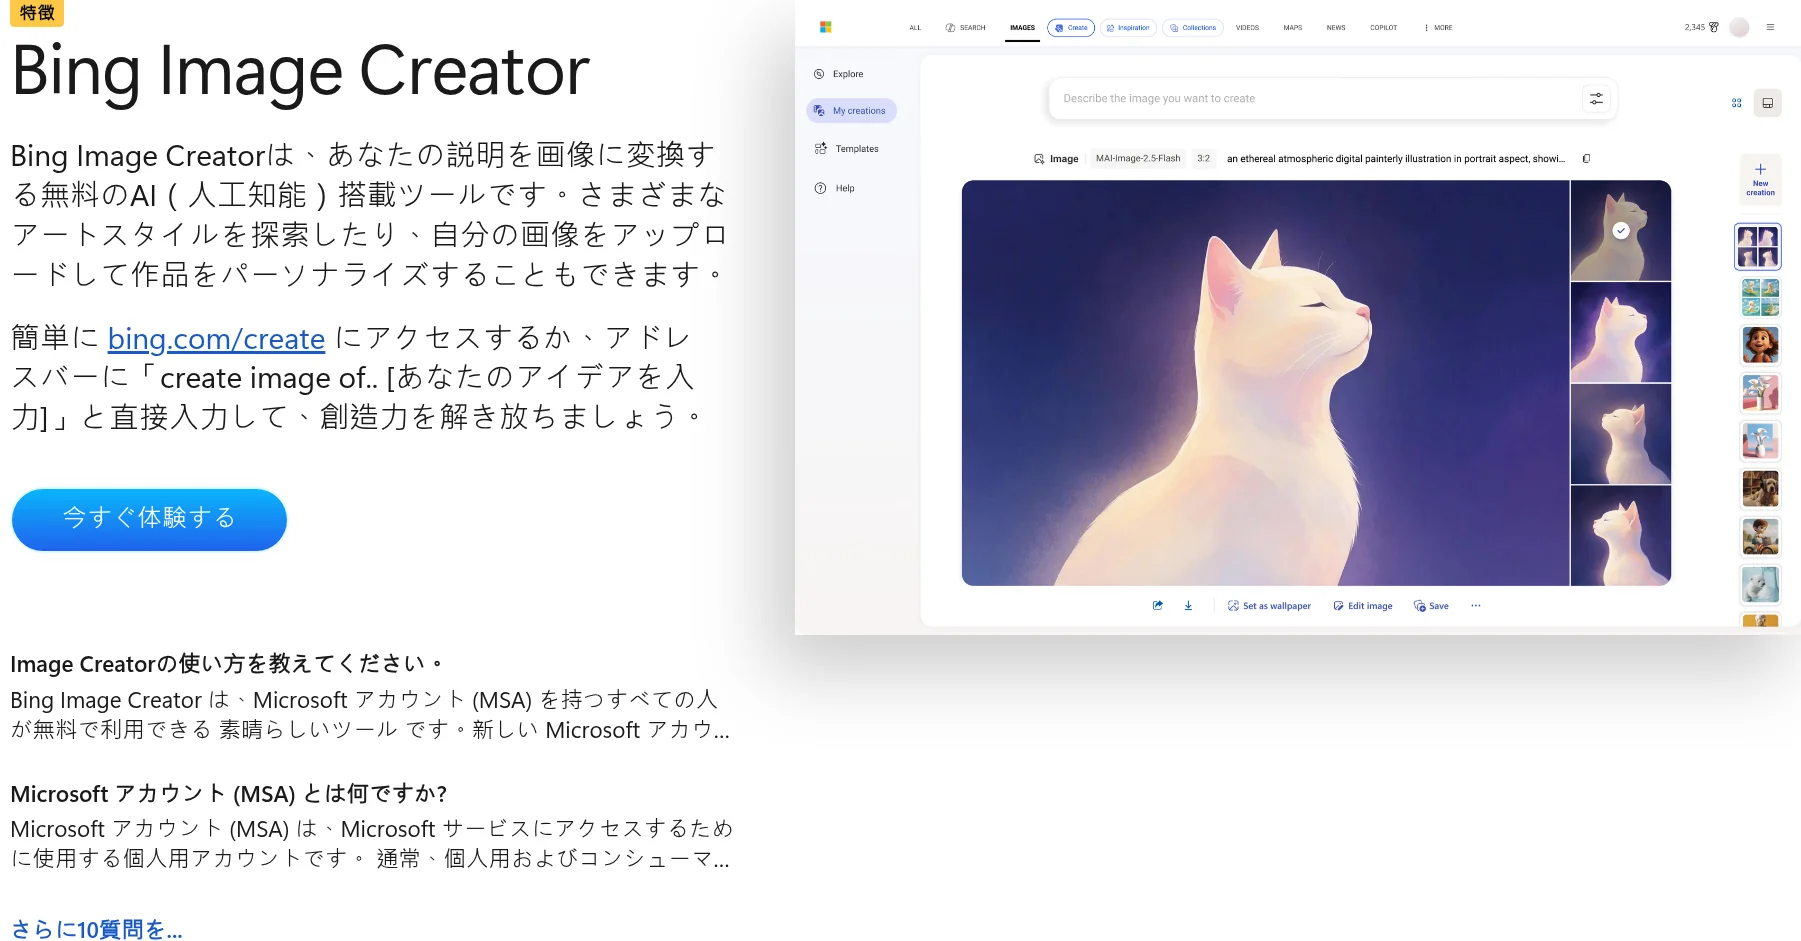Viewport: 1801px width, 941px height.
Task: Copy the prompt text with copy icon
Action: (1586, 158)
